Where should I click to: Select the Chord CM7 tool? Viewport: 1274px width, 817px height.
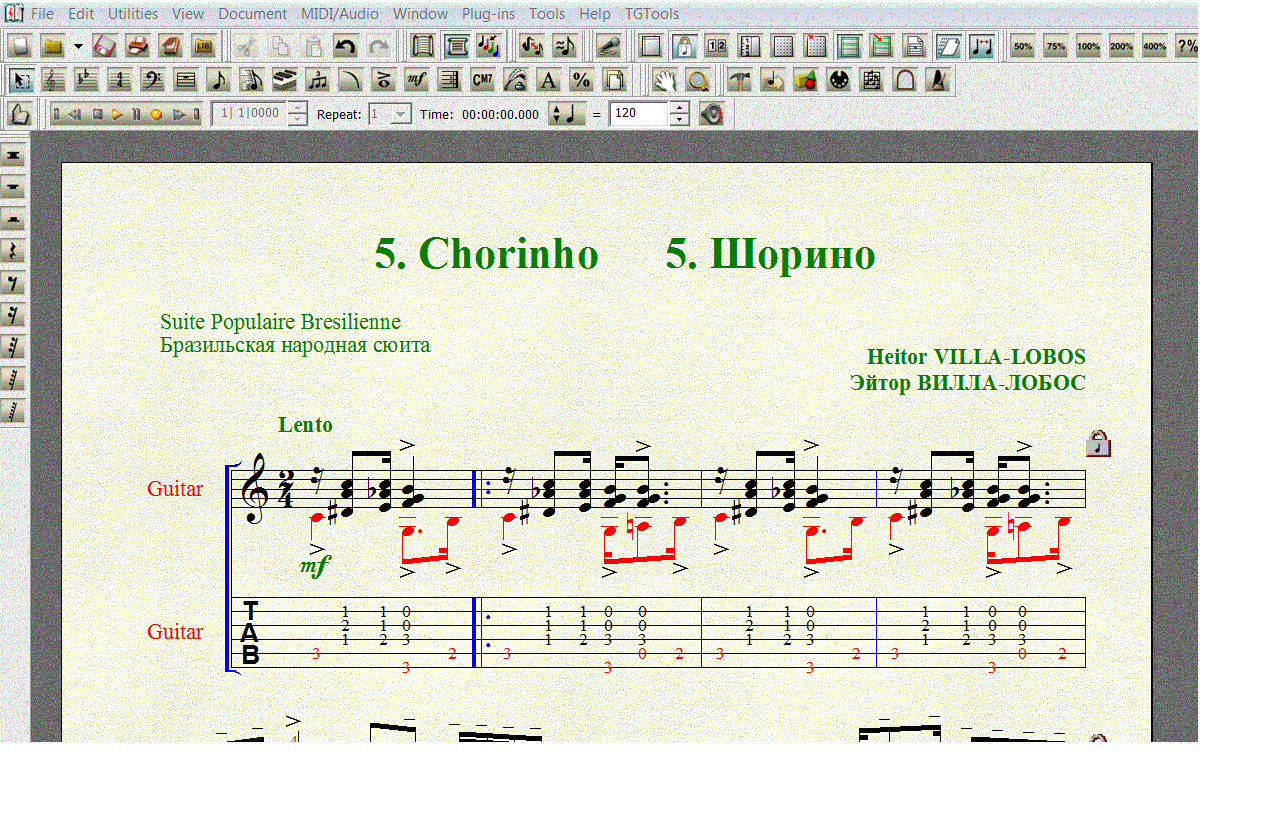[483, 80]
